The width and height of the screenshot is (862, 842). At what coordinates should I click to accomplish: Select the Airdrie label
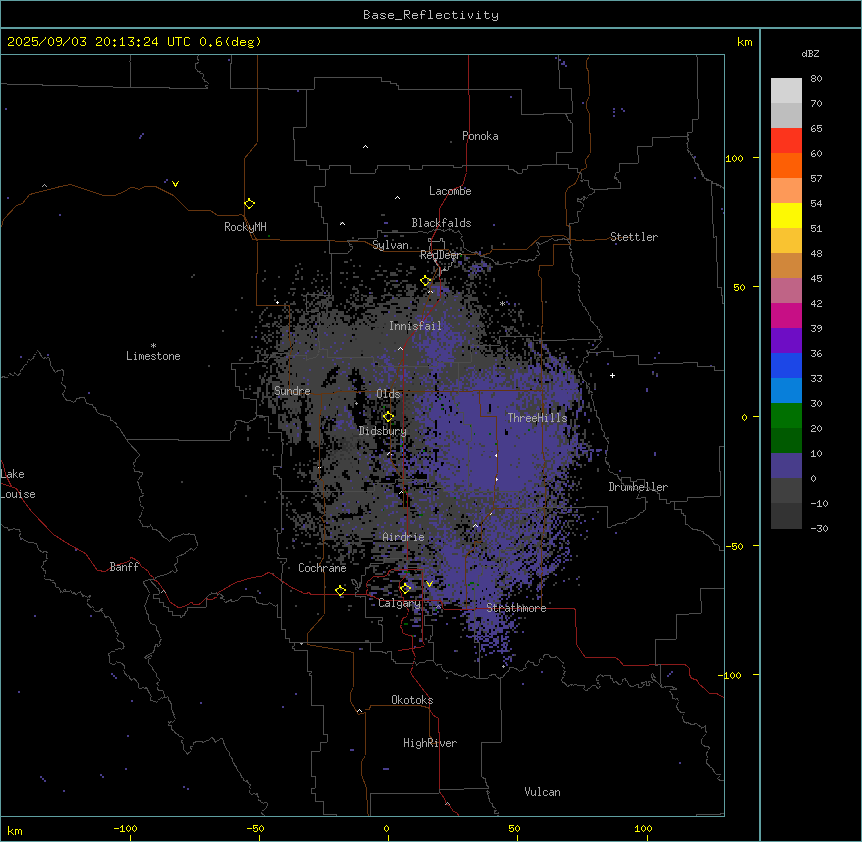coord(404,537)
